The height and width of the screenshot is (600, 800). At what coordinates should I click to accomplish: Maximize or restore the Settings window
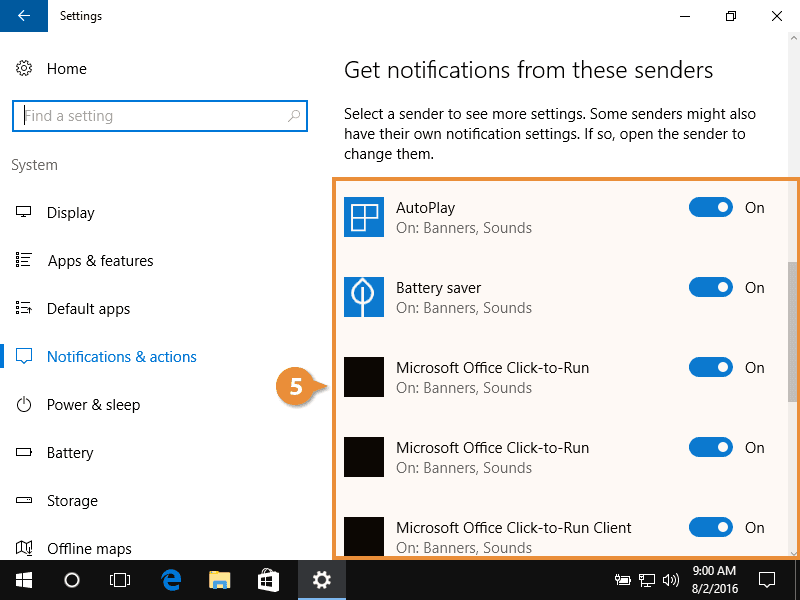[x=731, y=16]
